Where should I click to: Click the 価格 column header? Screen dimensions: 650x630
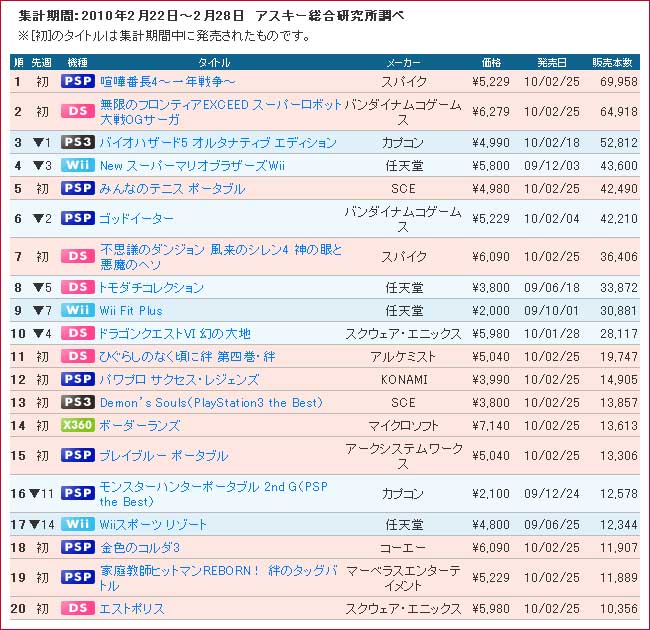tap(491, 62)
